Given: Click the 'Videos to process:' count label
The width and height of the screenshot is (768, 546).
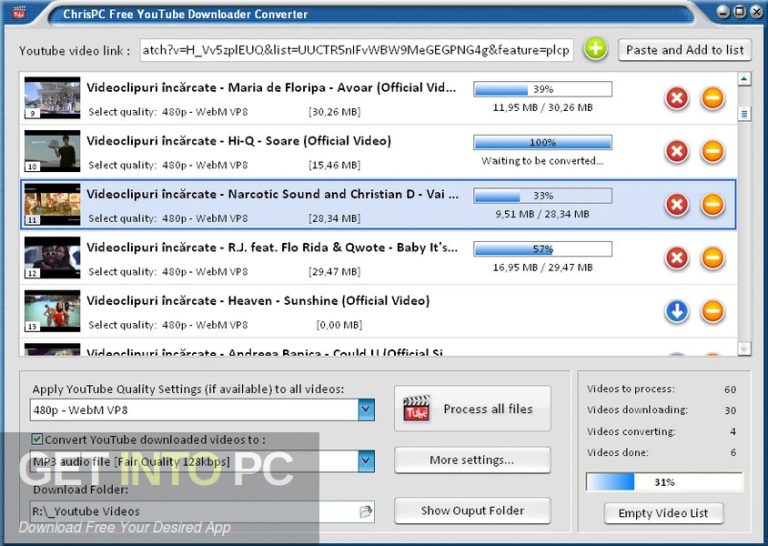Looking at the screenshot, I should click(x=631, y=389).
